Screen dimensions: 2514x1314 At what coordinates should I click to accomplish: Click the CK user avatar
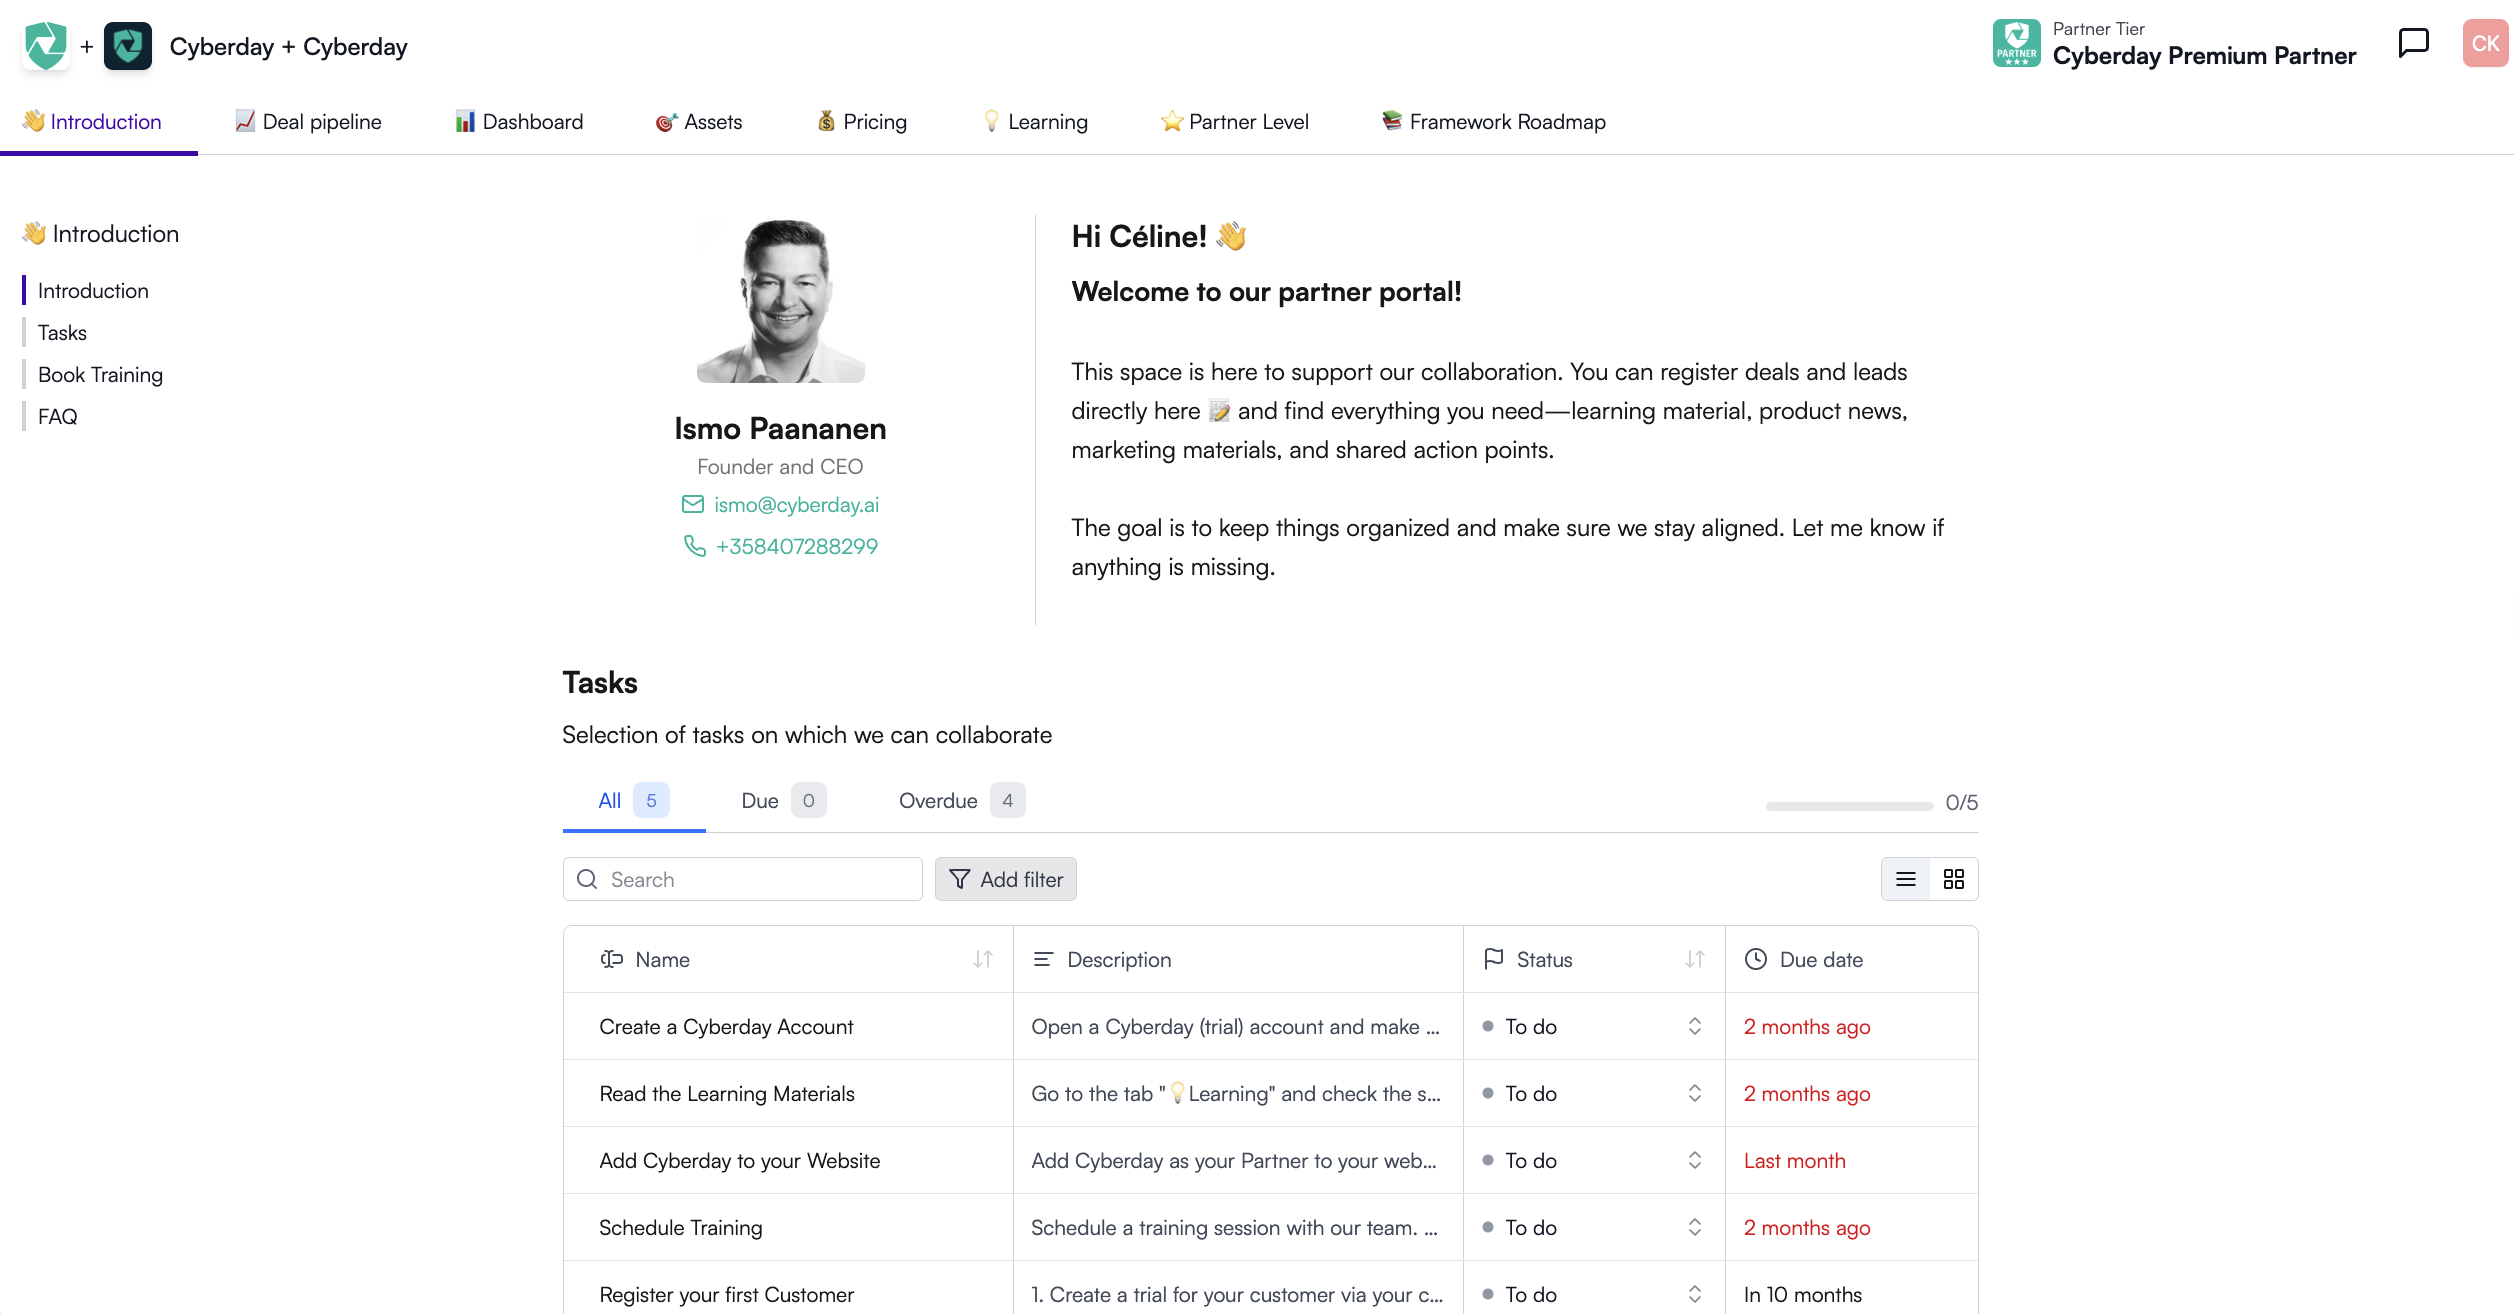point(2484,44)
